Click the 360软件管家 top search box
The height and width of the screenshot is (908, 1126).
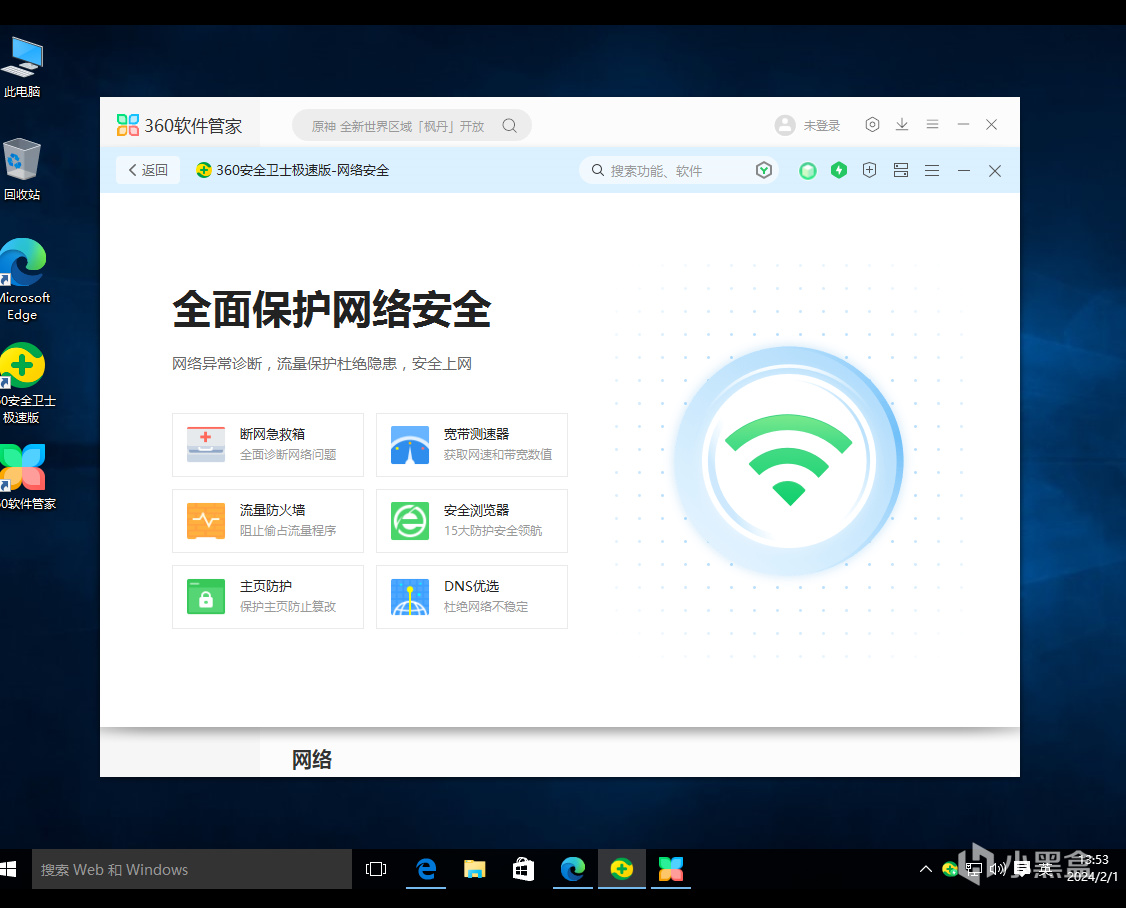tap(411, 126)
